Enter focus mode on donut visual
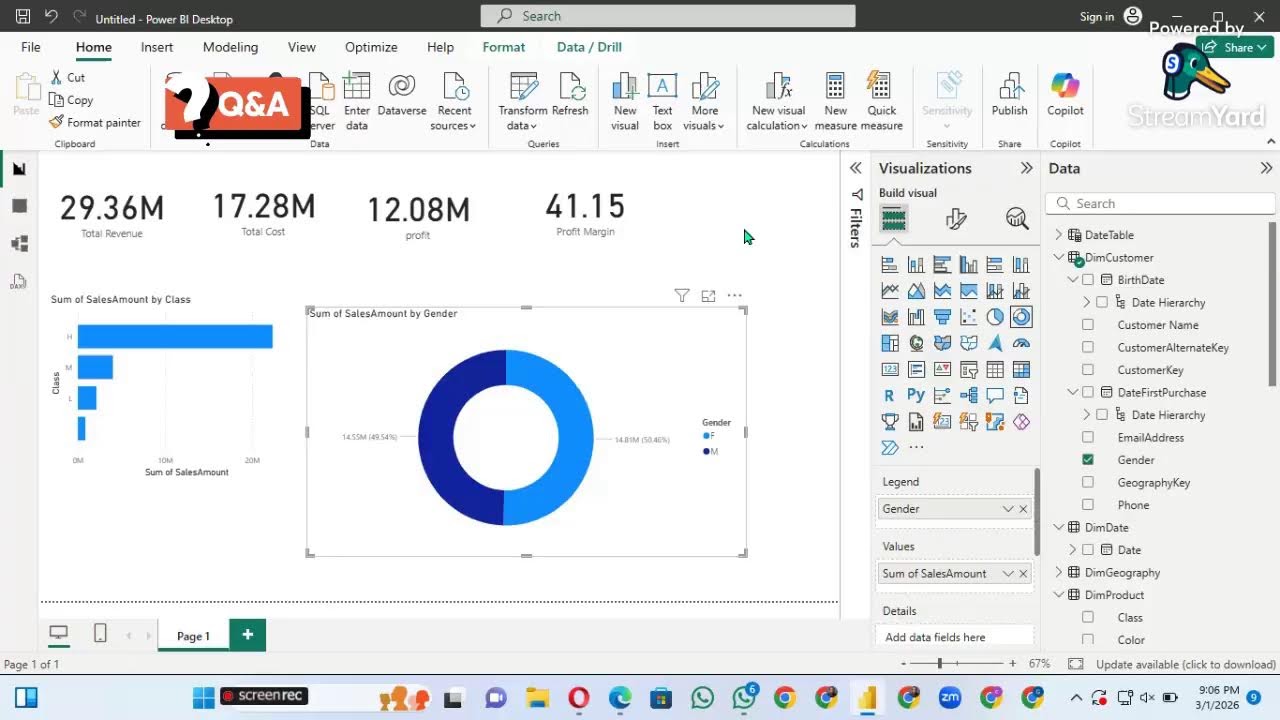The height and width of the screenshot is (720, 1280). pos(708,295)
